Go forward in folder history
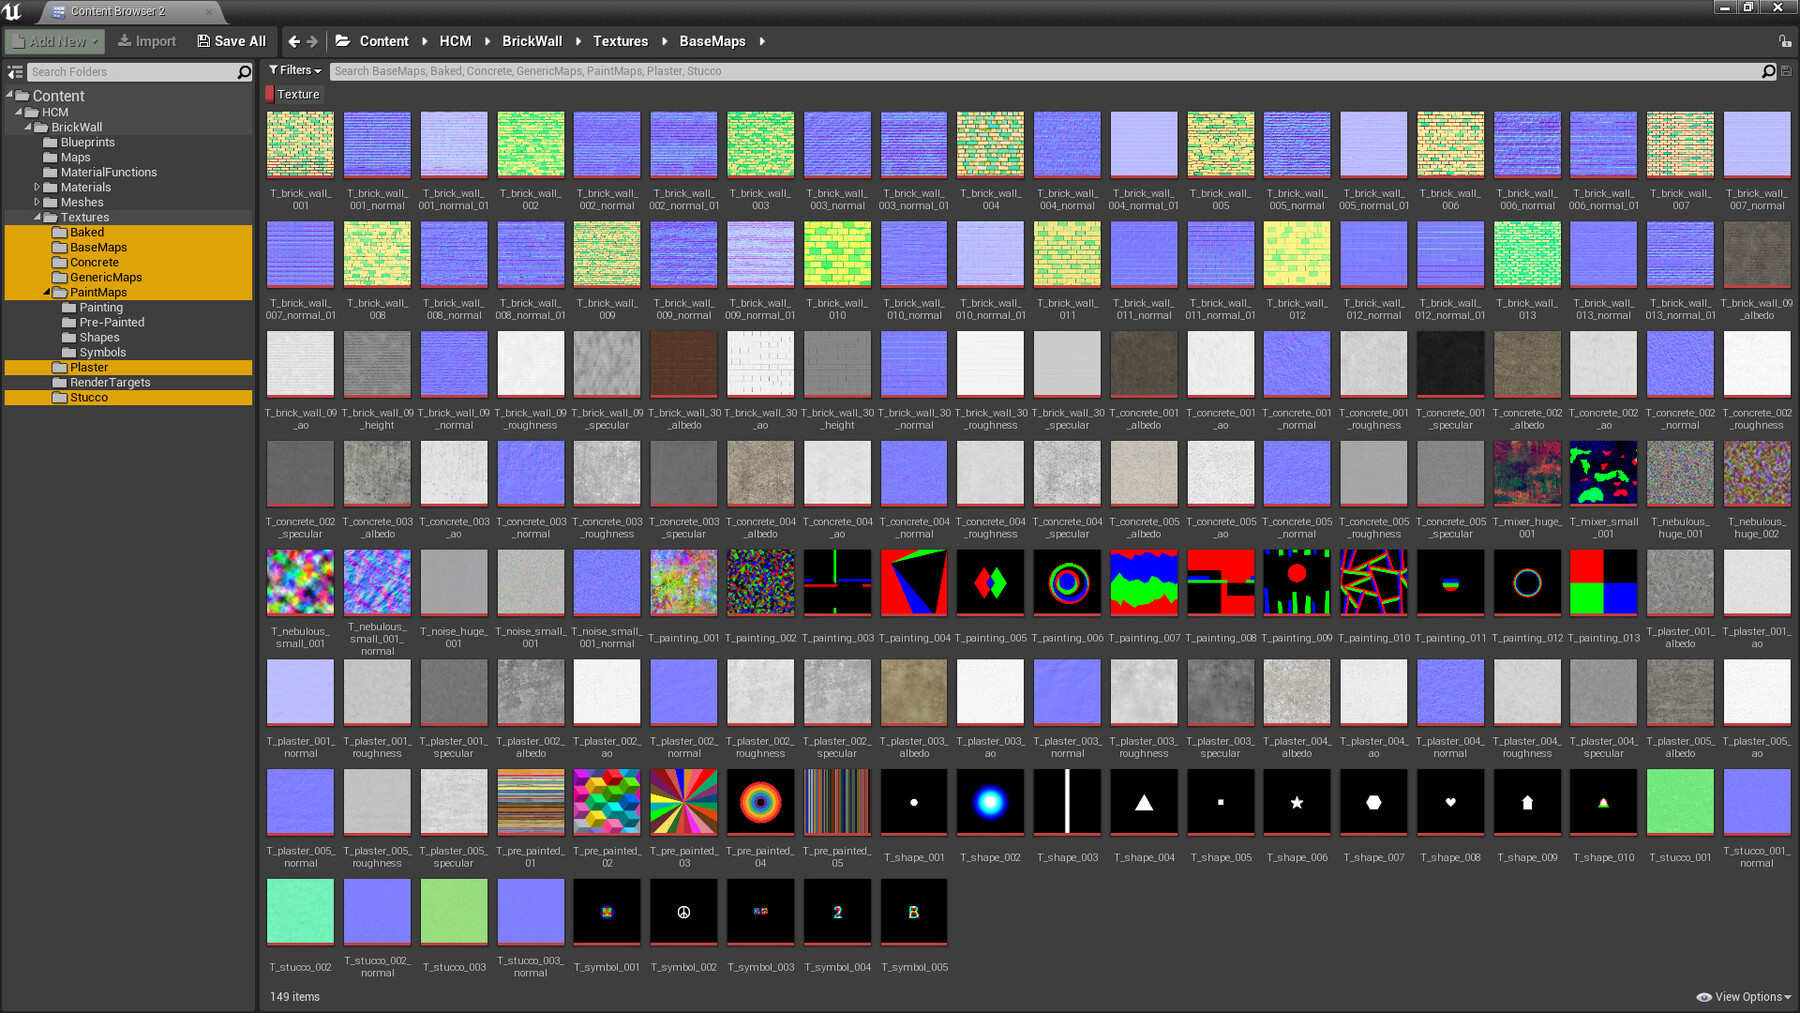Screen dimensions: 1800x1013 (x=312, y=41)
